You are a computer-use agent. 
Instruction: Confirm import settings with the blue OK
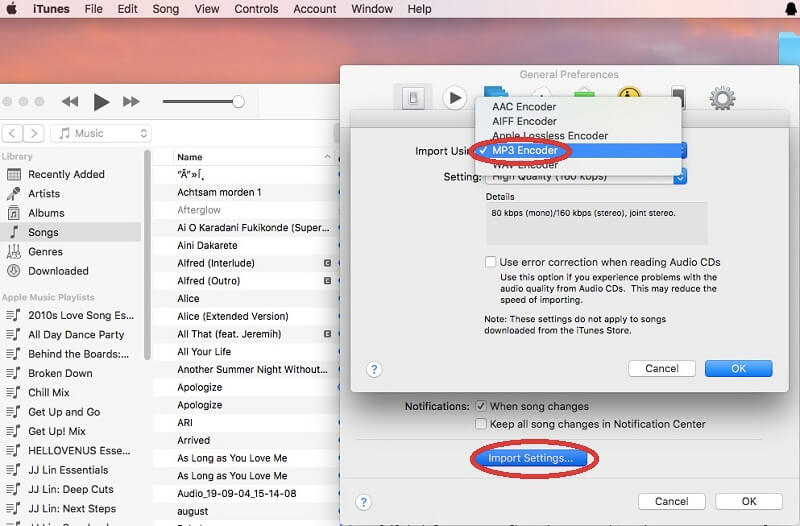[738, 368]
